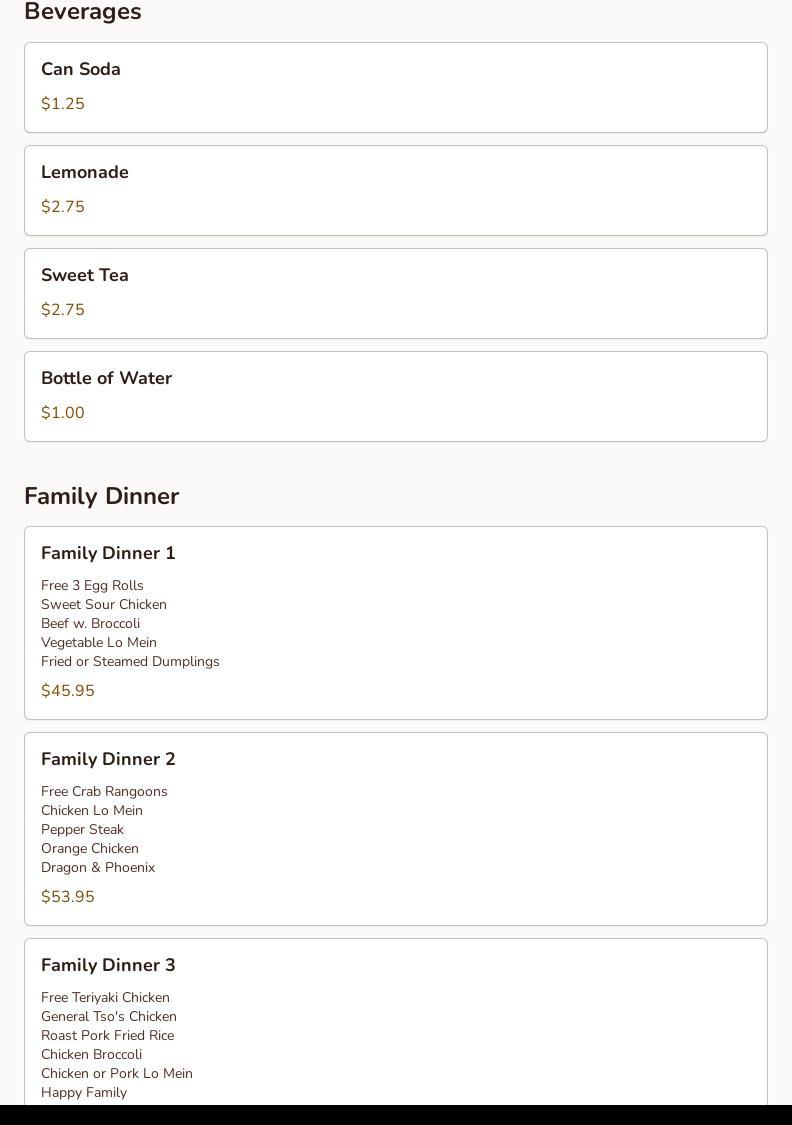Click the $1.00 Bottle of Water price
This screenshot has width=792, height=1125.
63,413
